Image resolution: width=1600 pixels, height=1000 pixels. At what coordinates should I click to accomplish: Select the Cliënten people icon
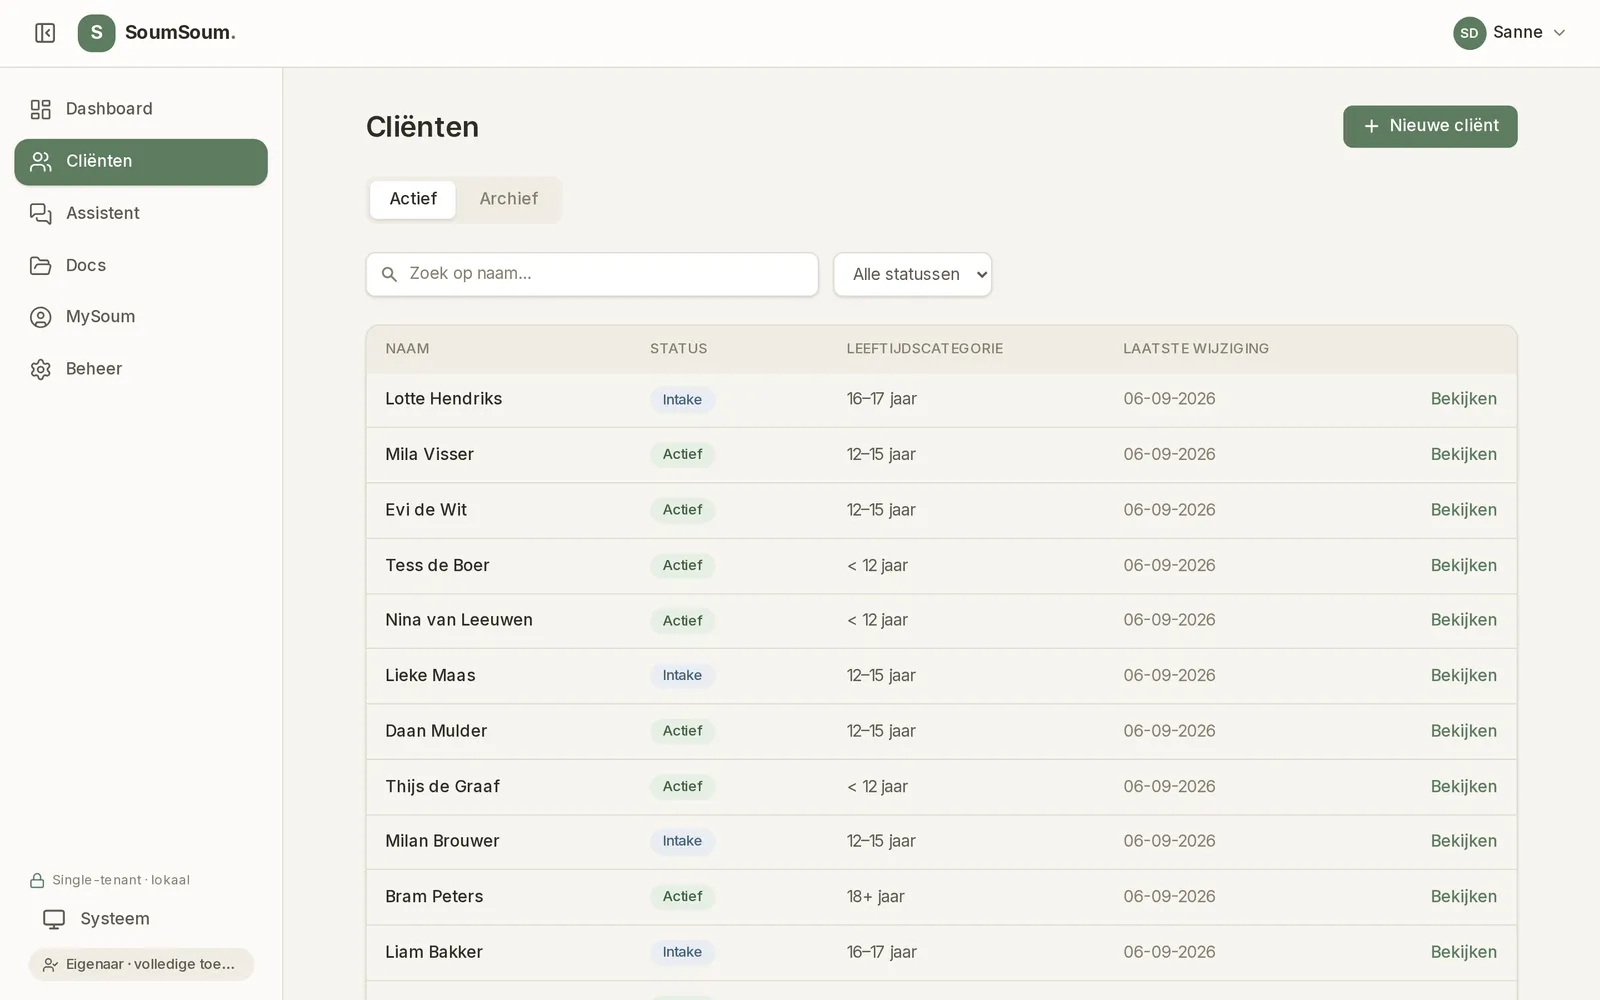click(x=41, y=161)
